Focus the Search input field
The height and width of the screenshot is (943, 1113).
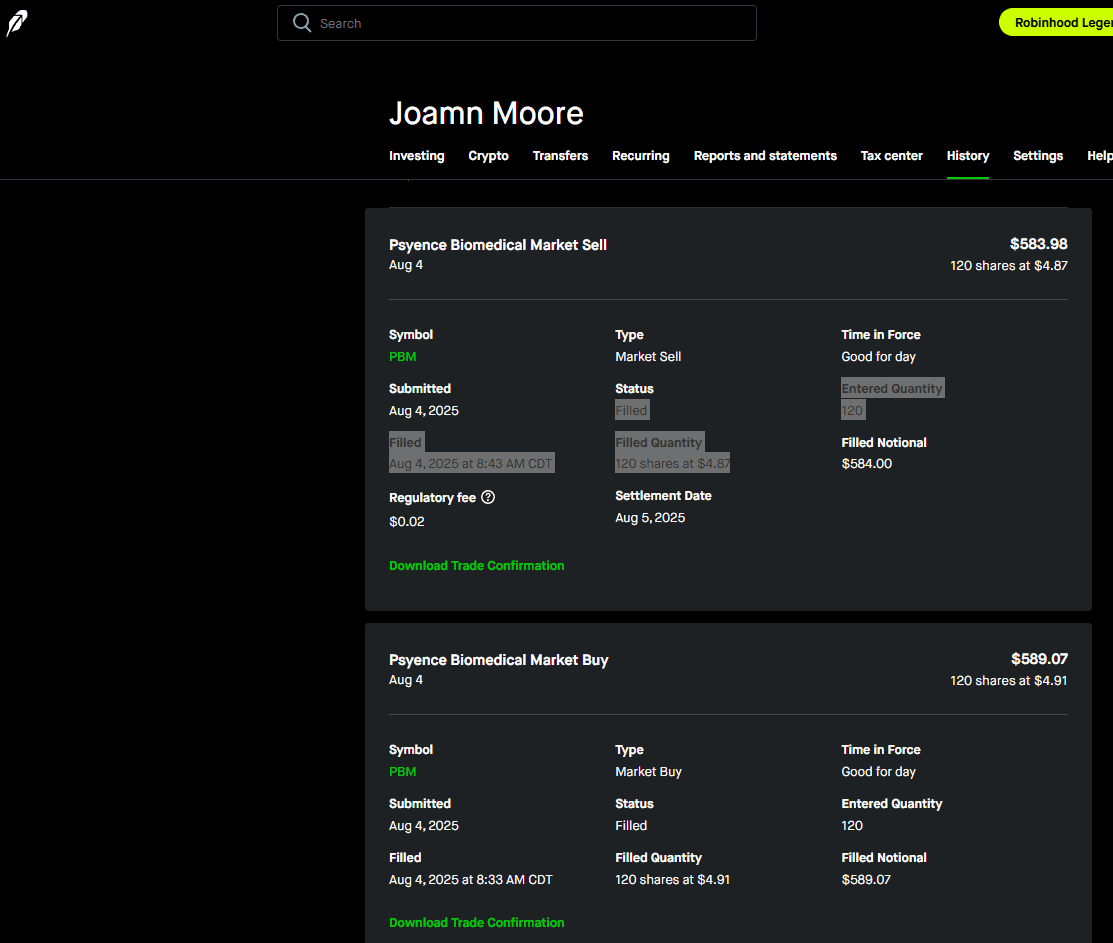[x=530, y=23]
